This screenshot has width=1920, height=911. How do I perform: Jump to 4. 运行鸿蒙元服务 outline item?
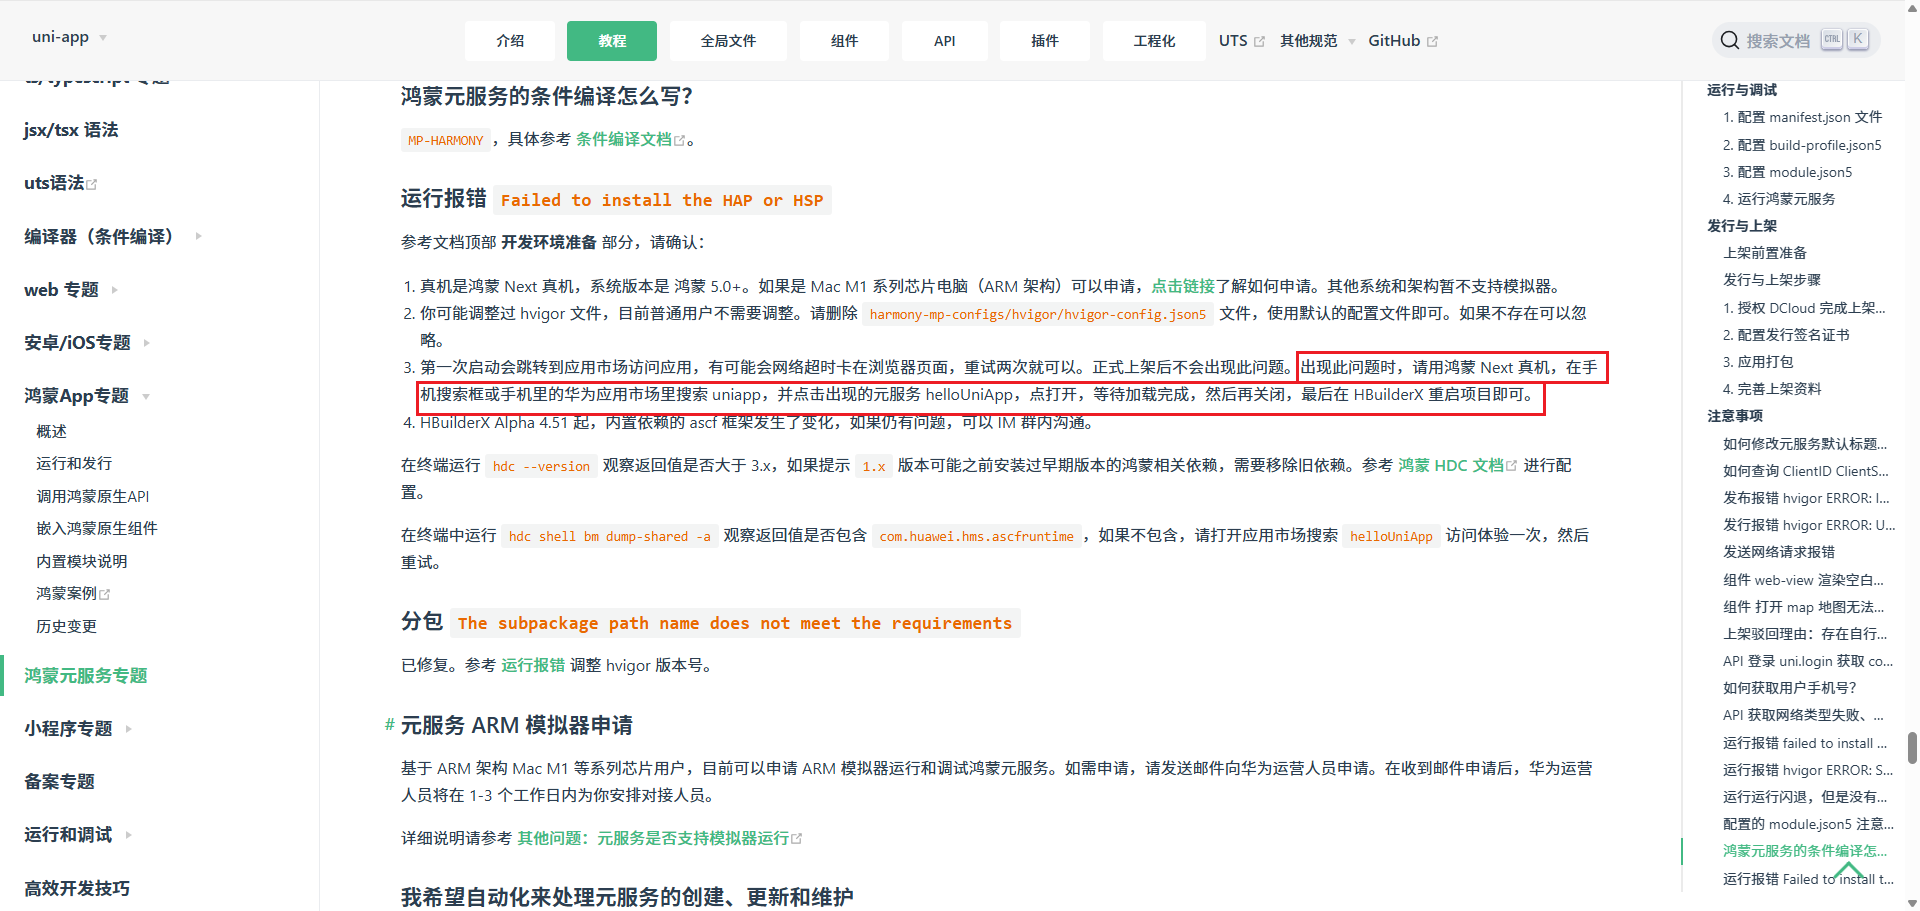(x=1779, y=199)
